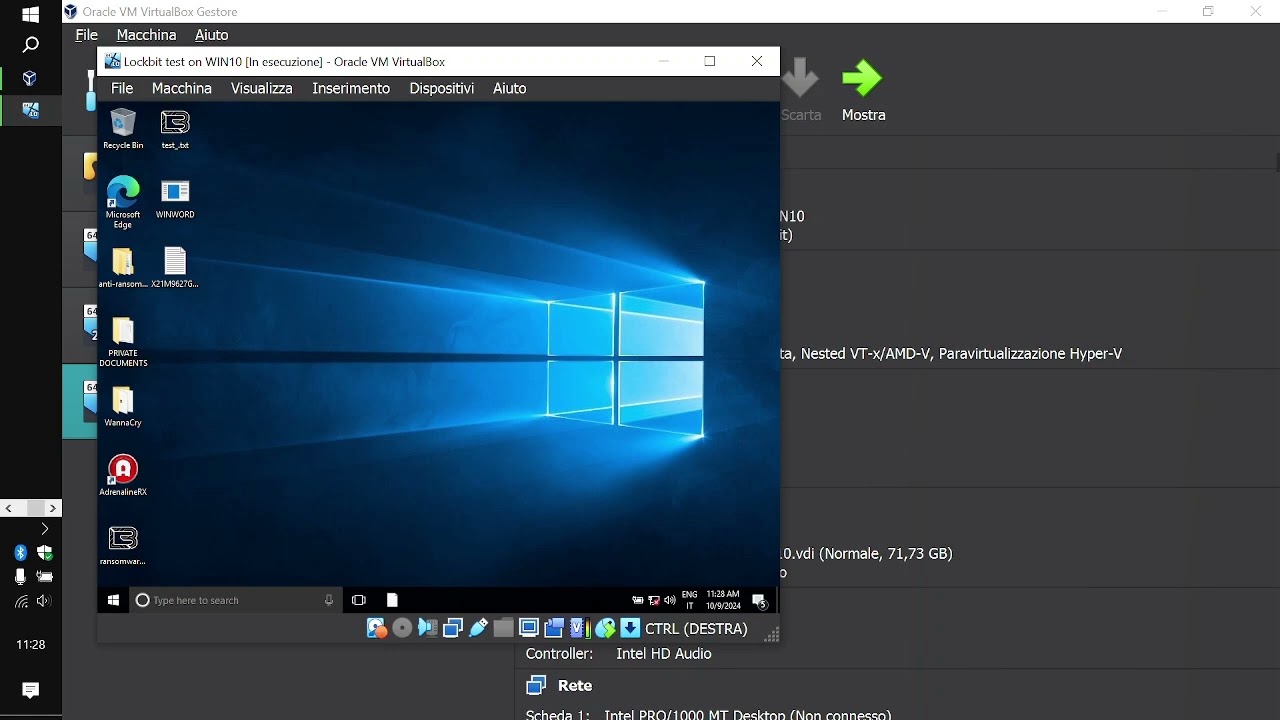This screenshot has width=1280, height=720.
Task: Click host horizontal scrollbar right arrow
Action: coord(53,508)
